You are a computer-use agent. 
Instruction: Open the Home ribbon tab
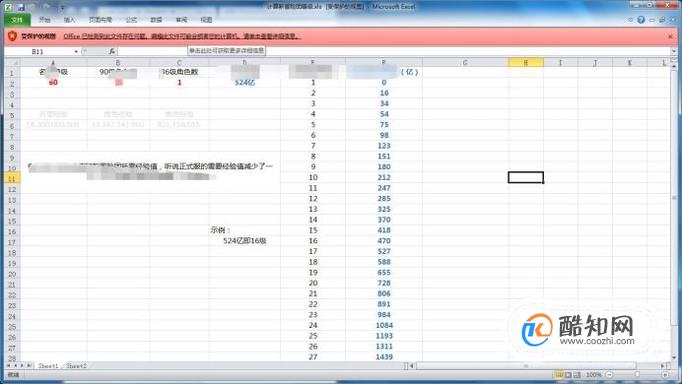click(44, 20)
